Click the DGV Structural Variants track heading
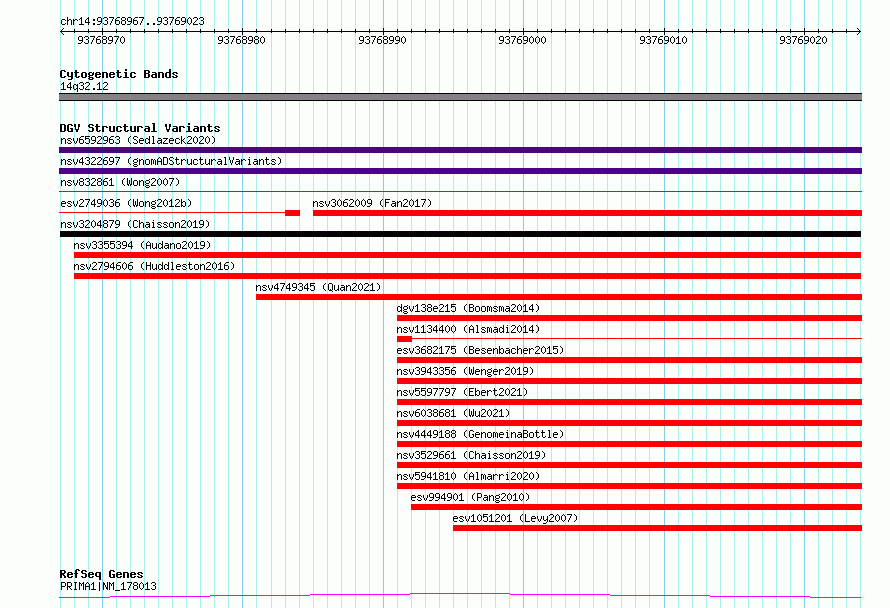The width and height of the screenshot is (890, 608). 140,128
